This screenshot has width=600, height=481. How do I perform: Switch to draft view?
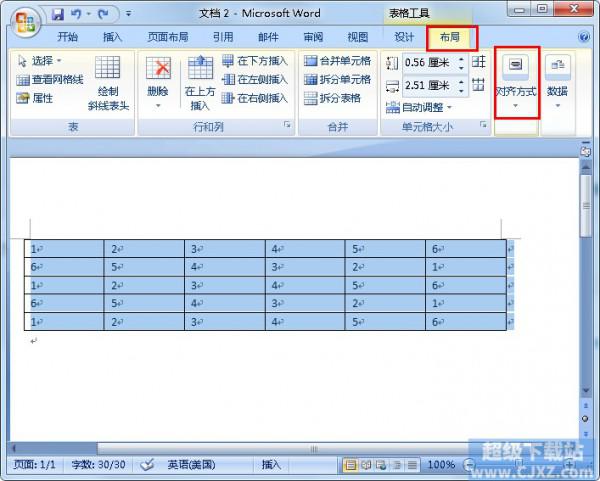pos(412,465)
